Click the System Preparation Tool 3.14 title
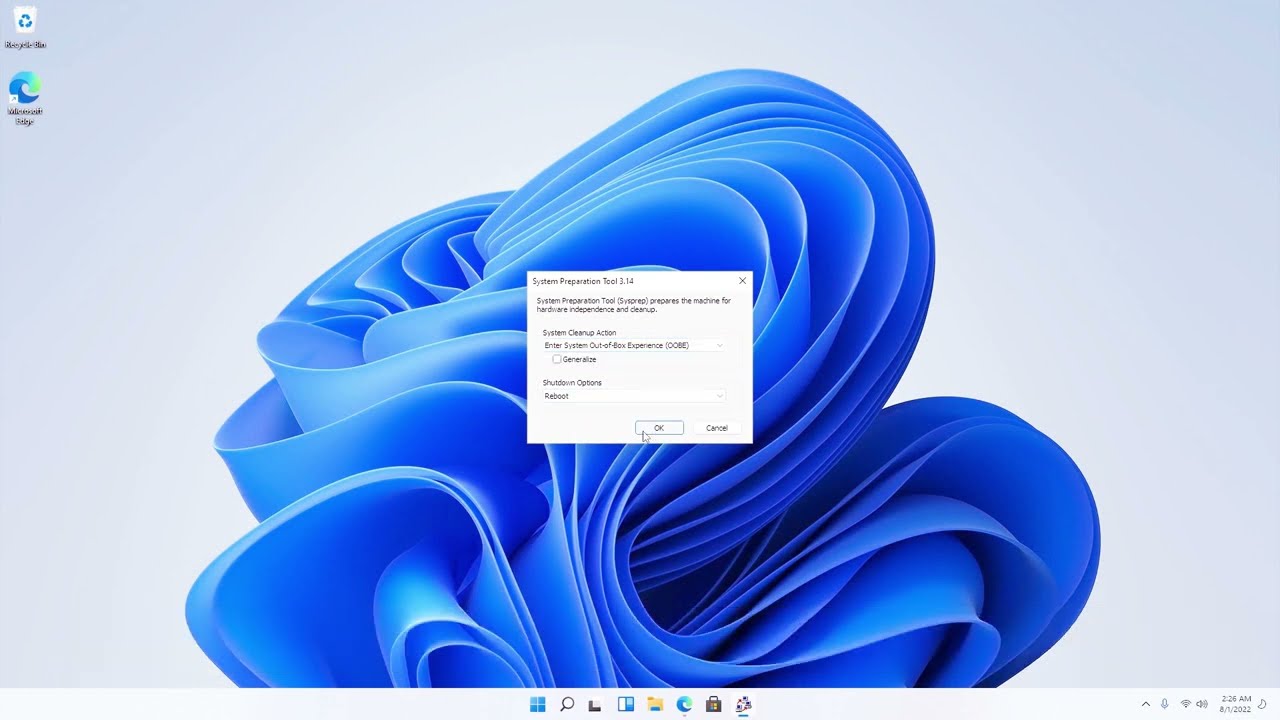Image resolution: width=1280 pixels, height=720 pixels. coord(583,281)
